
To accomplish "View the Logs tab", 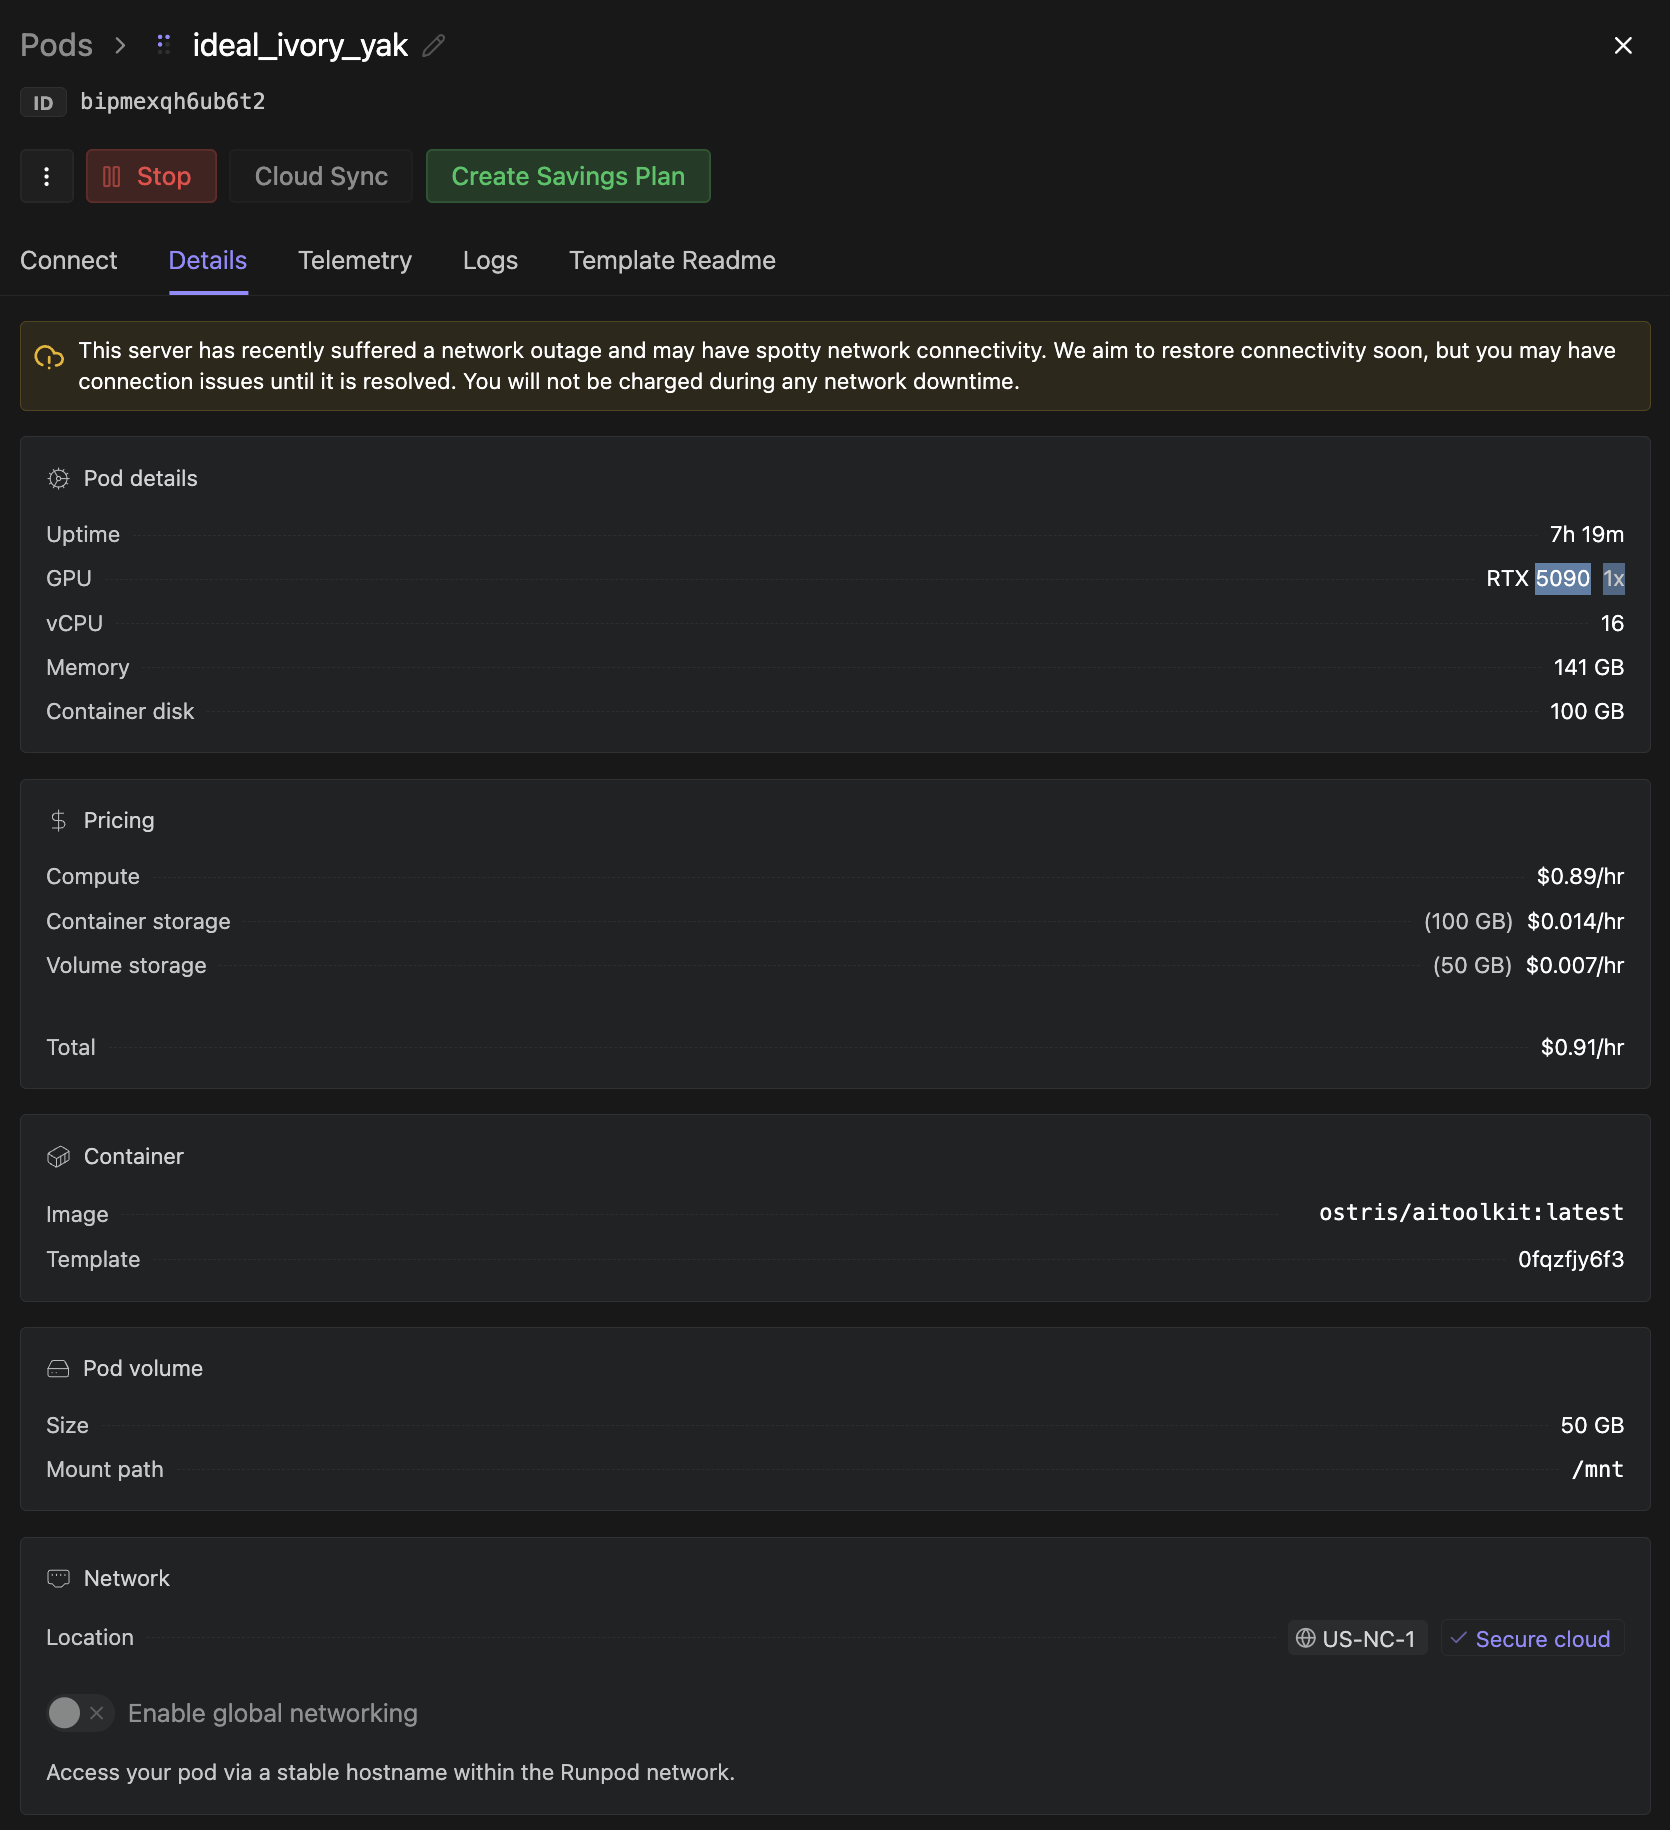I will pos(489,260).
